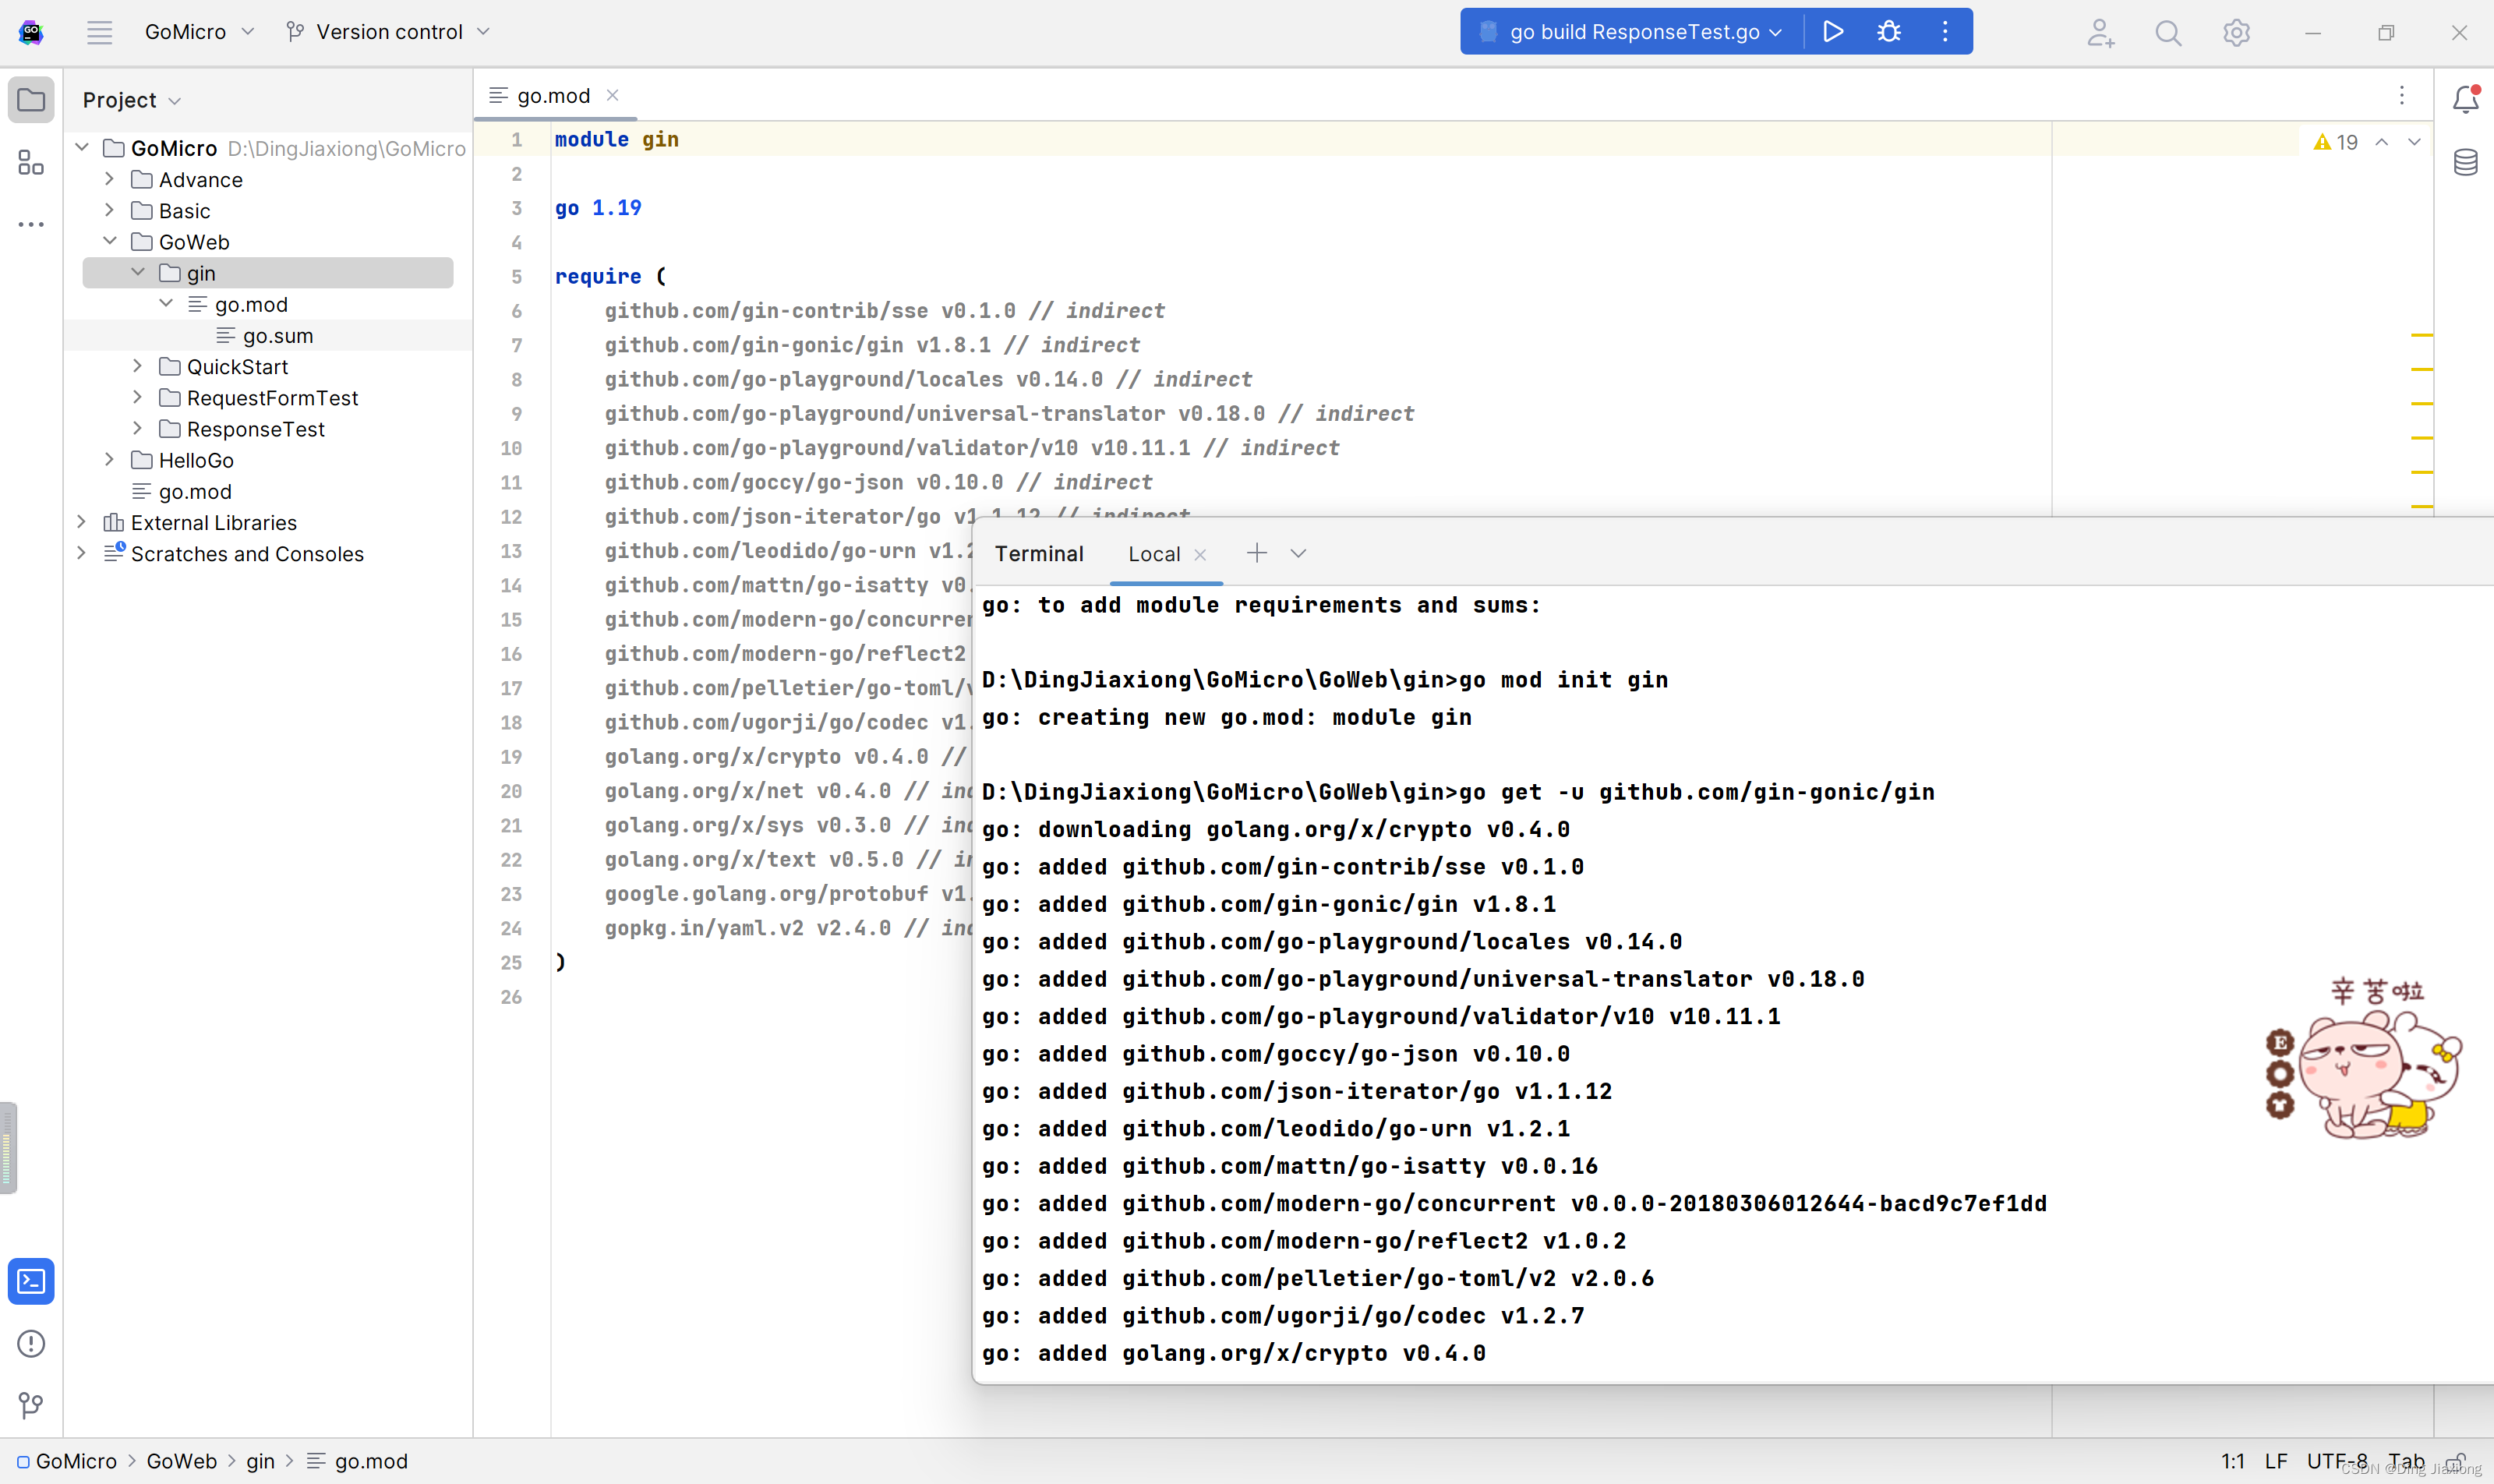Select go.sum file in the project tree
The image size is (2494, 1484).
tap(277, 336)
